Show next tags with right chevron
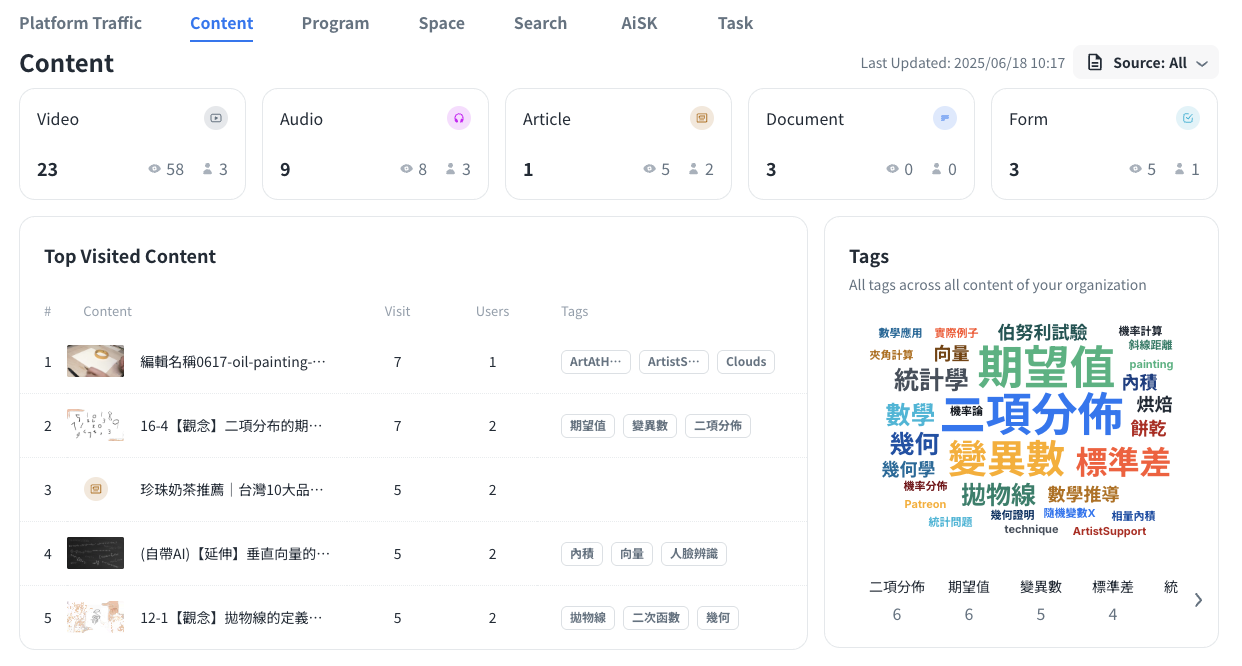The image size is (1242, 666). coord(1198,600)
